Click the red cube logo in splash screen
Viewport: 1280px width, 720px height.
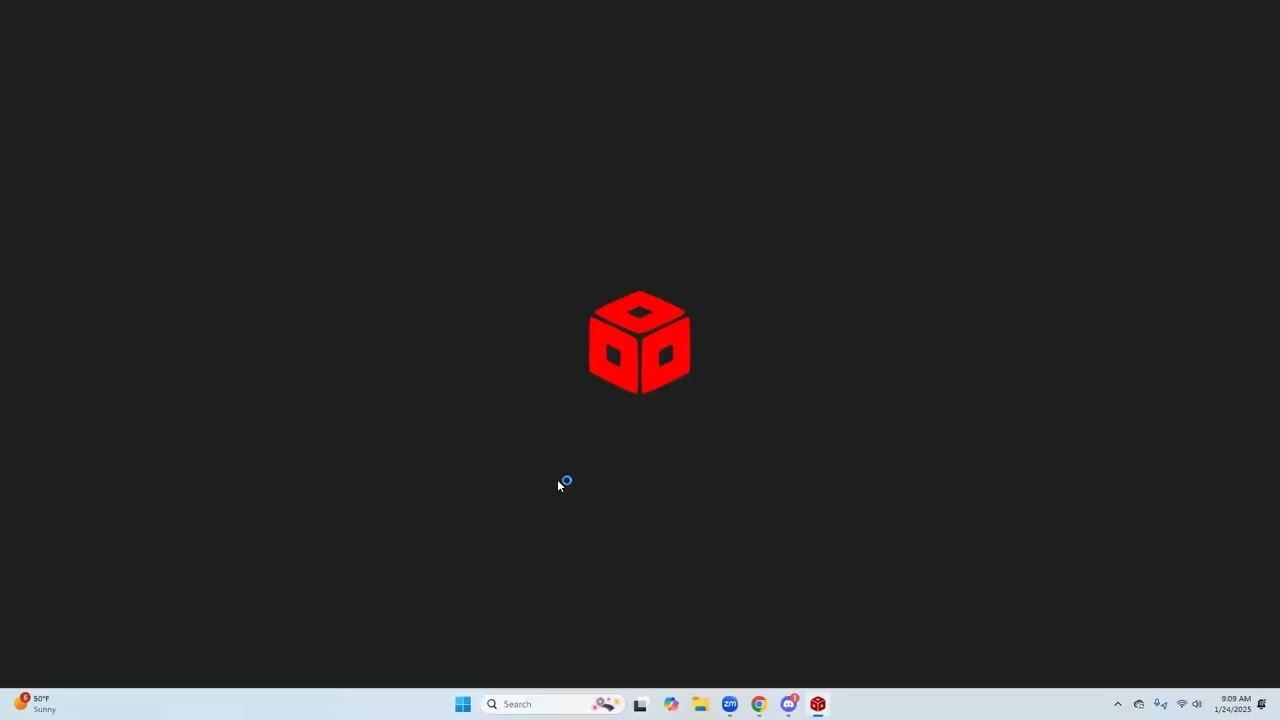(x=640, y=342)
